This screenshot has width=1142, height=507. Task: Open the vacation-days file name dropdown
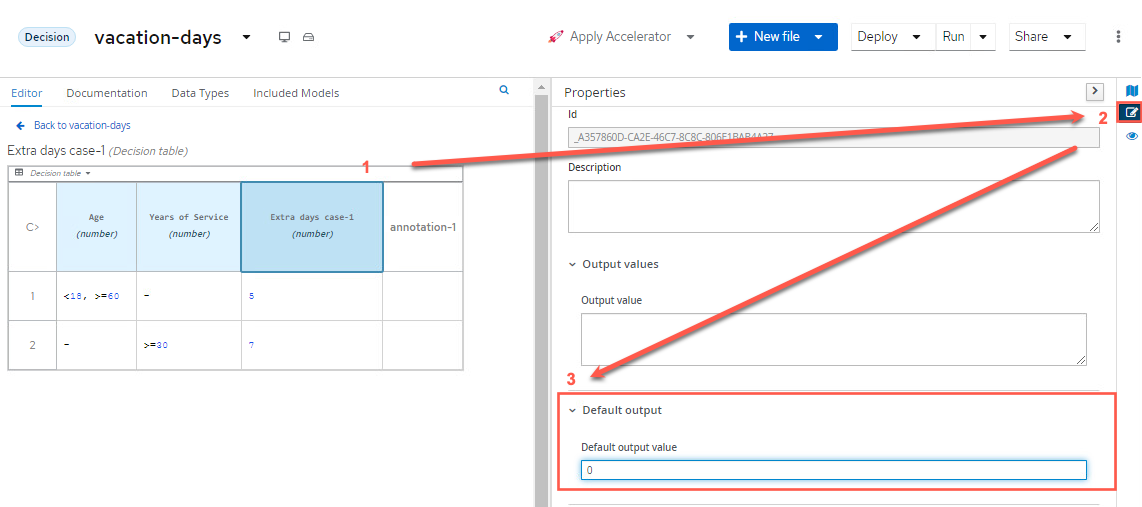coord(246,37)
